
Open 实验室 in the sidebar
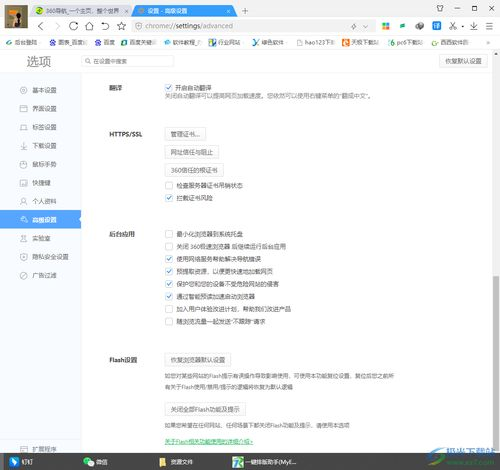pyautogui.click(x=40, y=238)
